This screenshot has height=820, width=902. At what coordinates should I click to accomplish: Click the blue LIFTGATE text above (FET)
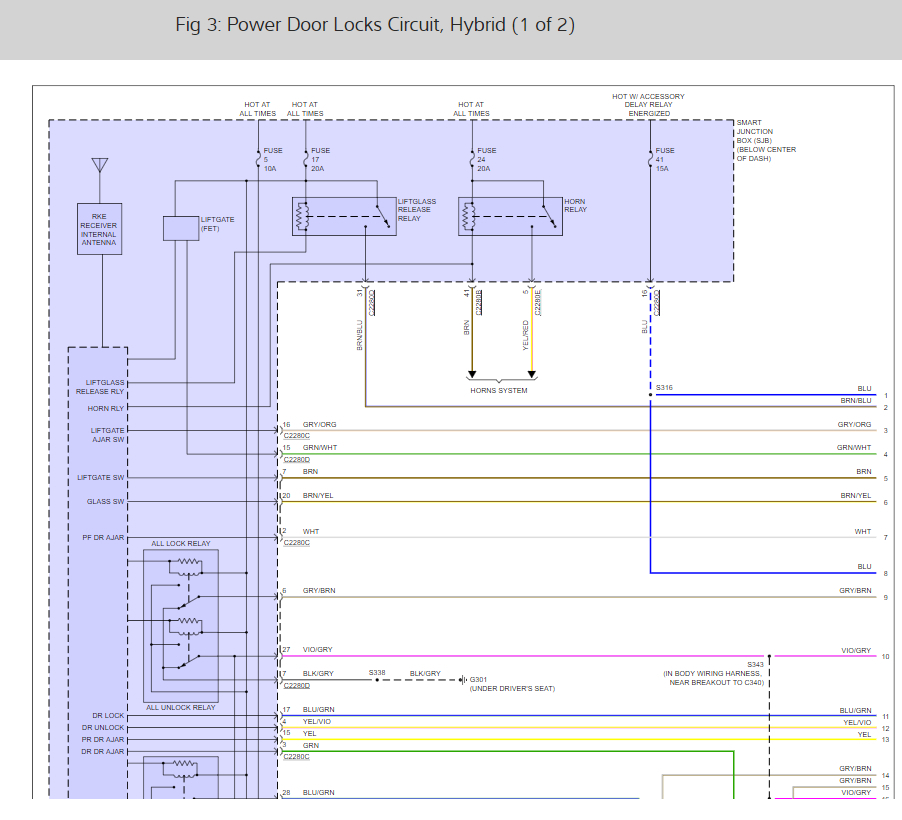click(218, 219)
